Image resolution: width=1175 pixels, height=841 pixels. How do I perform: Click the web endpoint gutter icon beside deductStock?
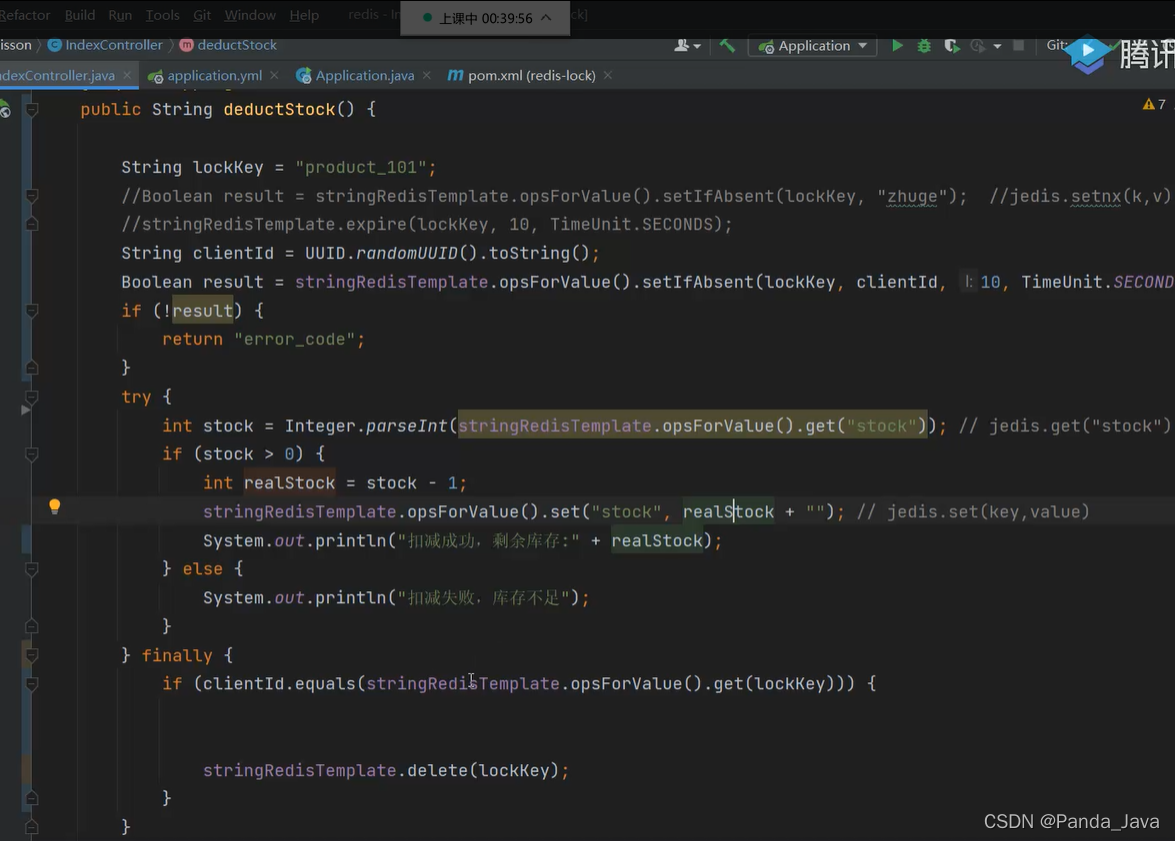coord(5,111)
